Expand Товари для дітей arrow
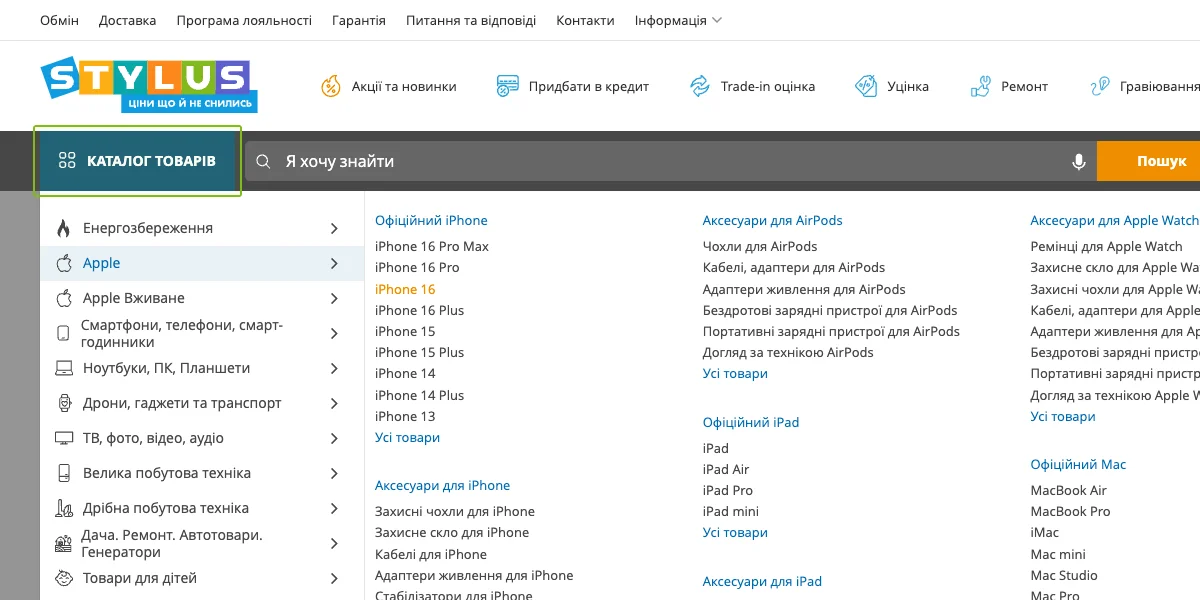Viewport: 1200px width, 600px height. [x=334, y=578]
